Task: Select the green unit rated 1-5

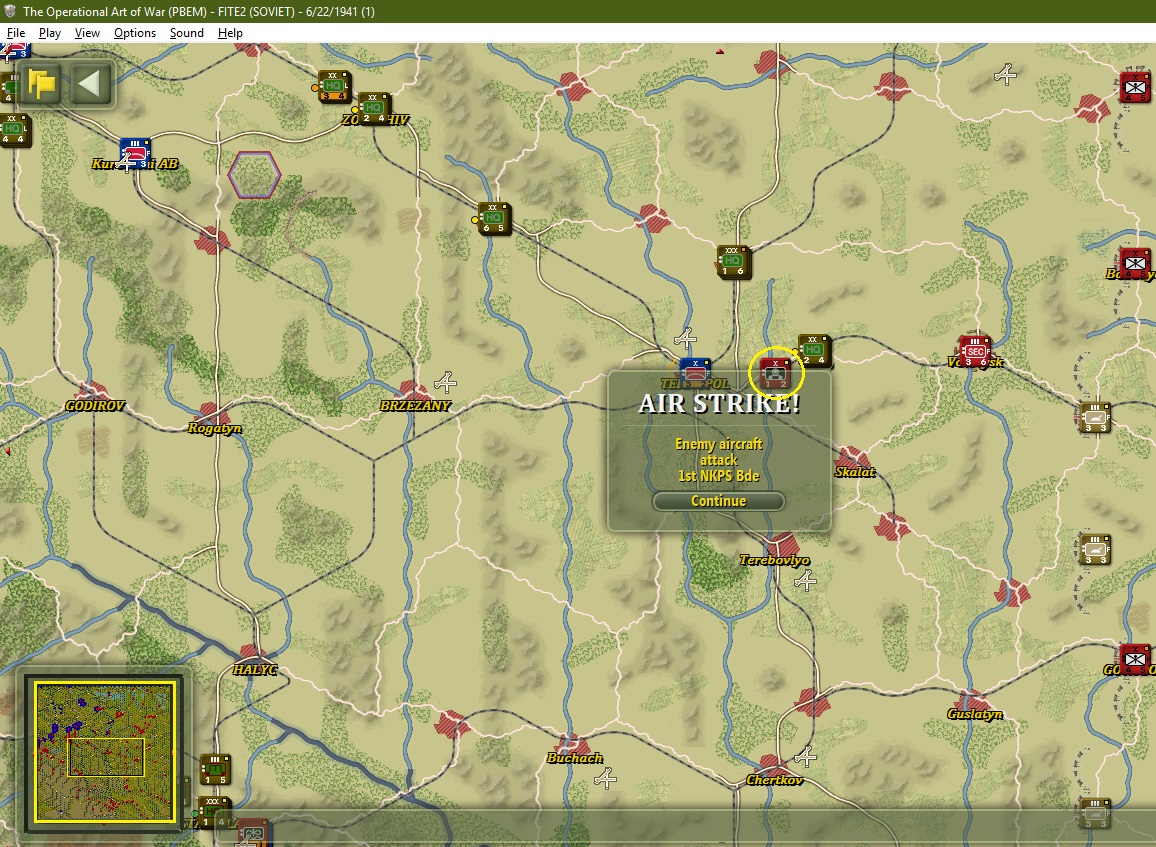Action: point(215,770)
